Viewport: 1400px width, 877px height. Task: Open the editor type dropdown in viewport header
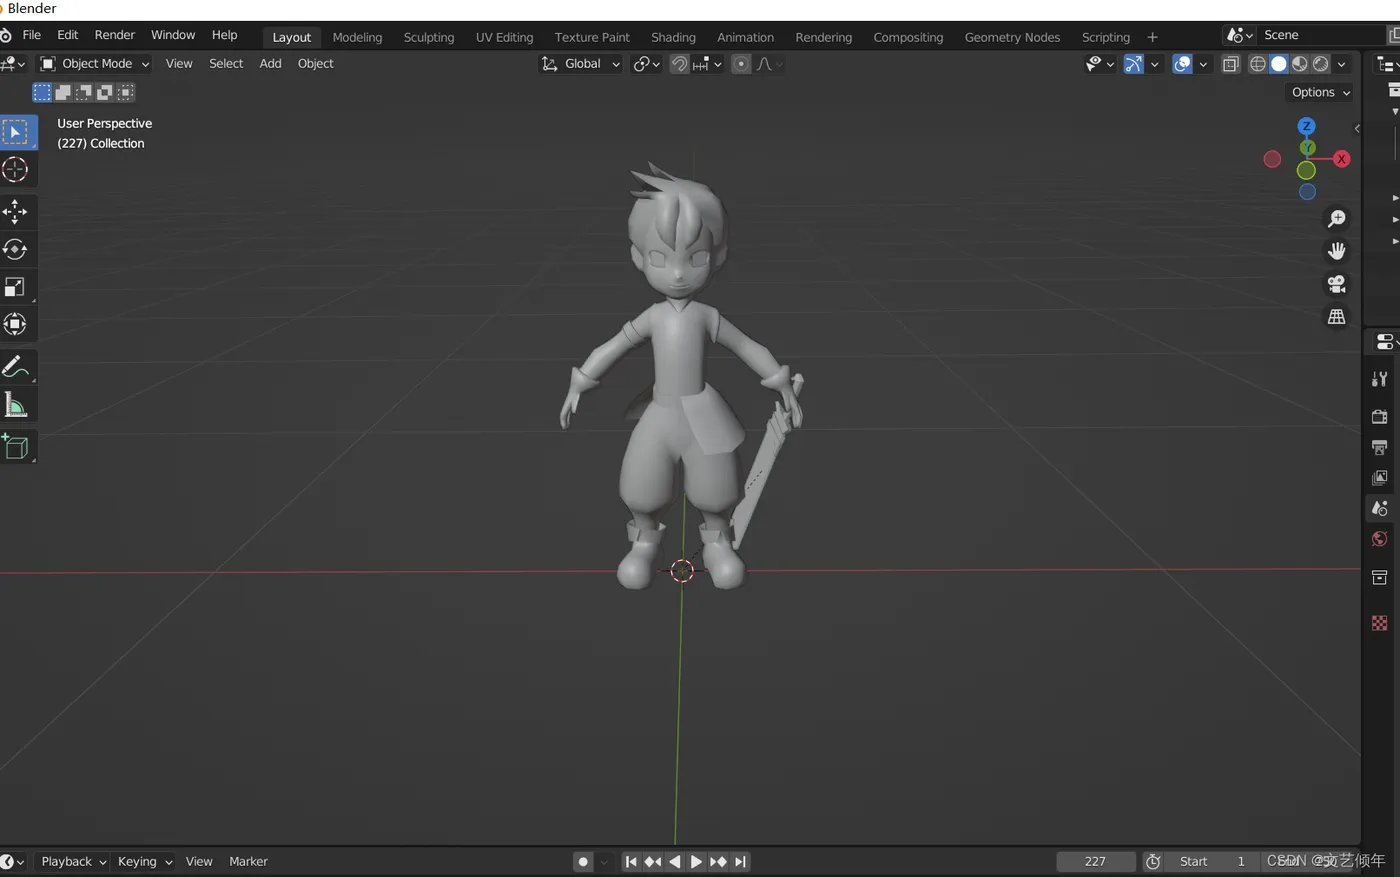tap(13, 64)
